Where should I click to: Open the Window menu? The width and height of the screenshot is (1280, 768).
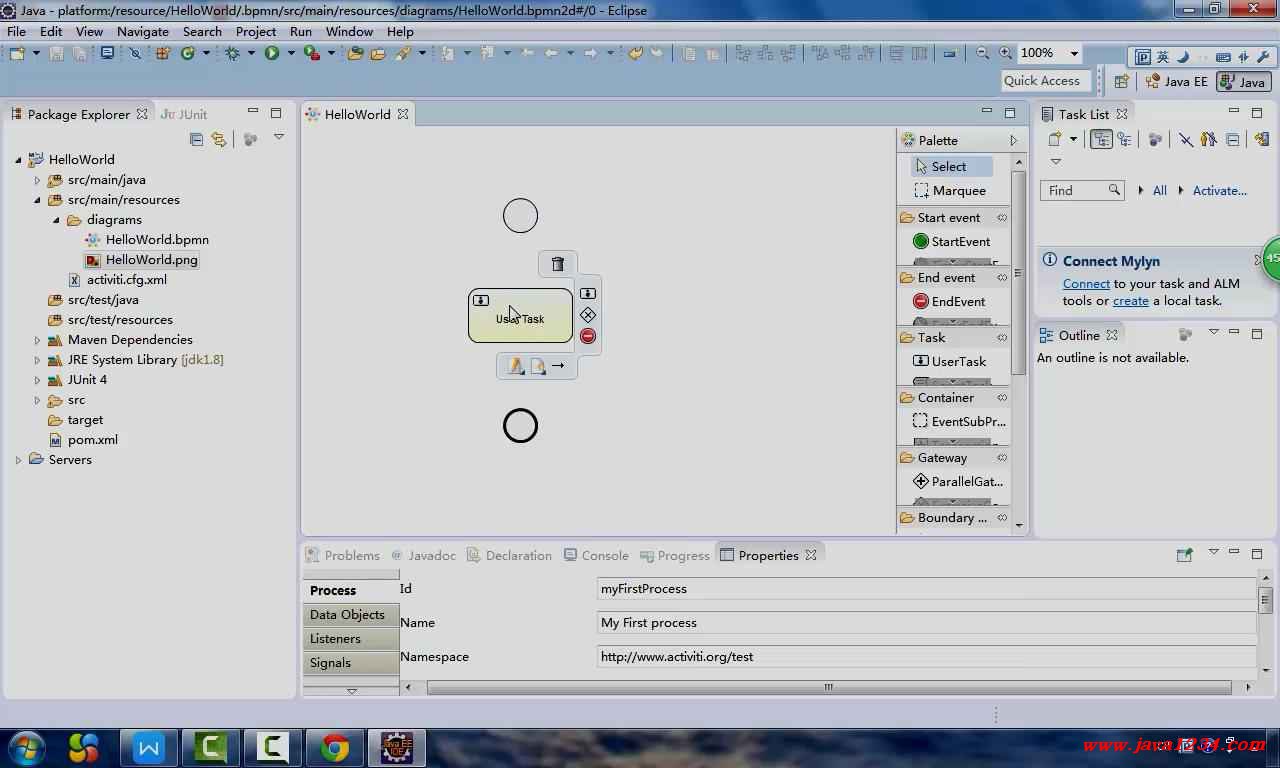[349, 31]
